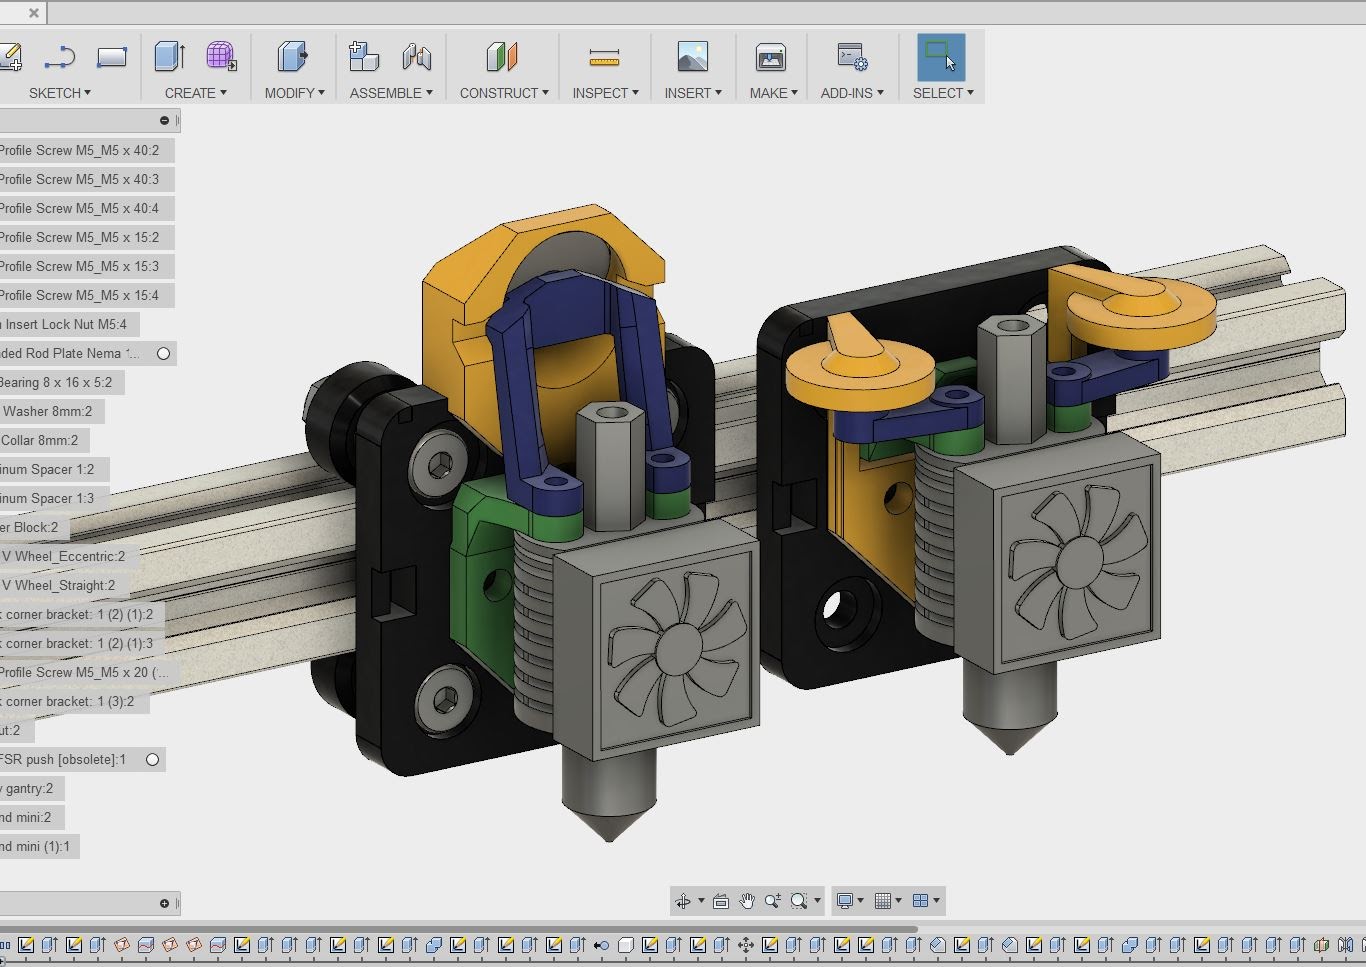Toggle radio button beside Rod Plate Nema item

pos(164,353)
